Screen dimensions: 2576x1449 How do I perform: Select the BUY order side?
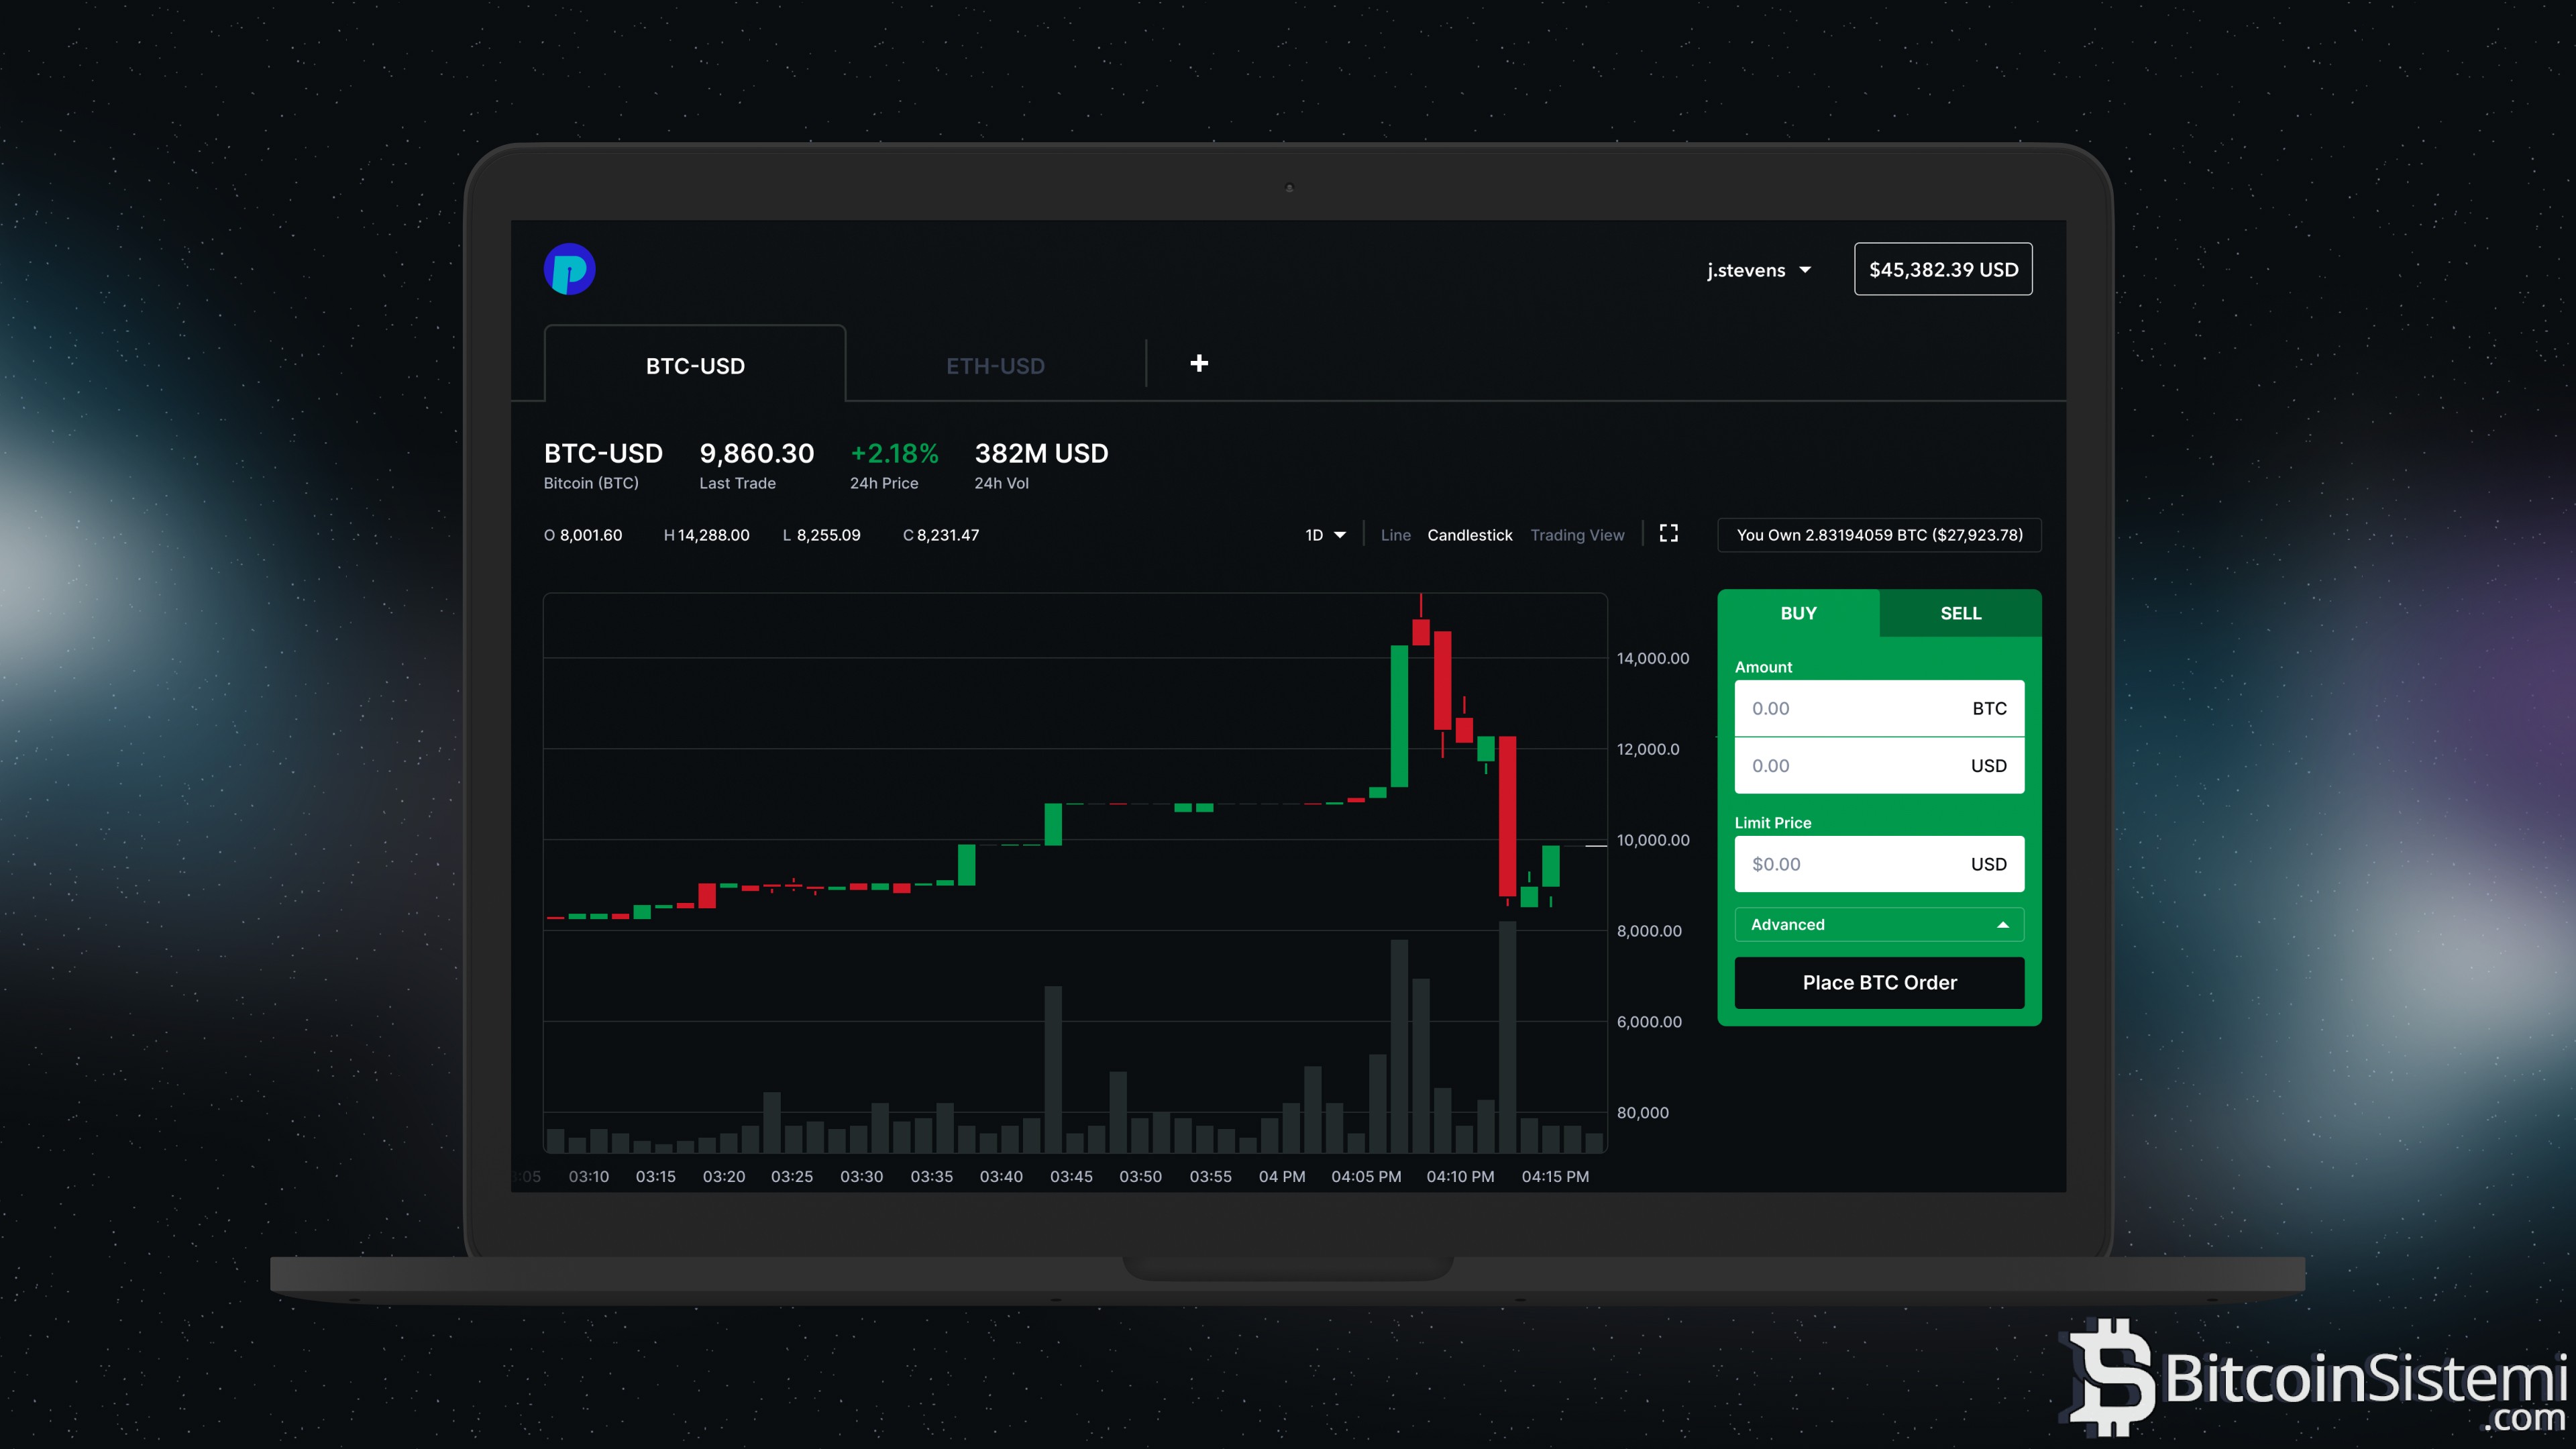(1798, 613)
